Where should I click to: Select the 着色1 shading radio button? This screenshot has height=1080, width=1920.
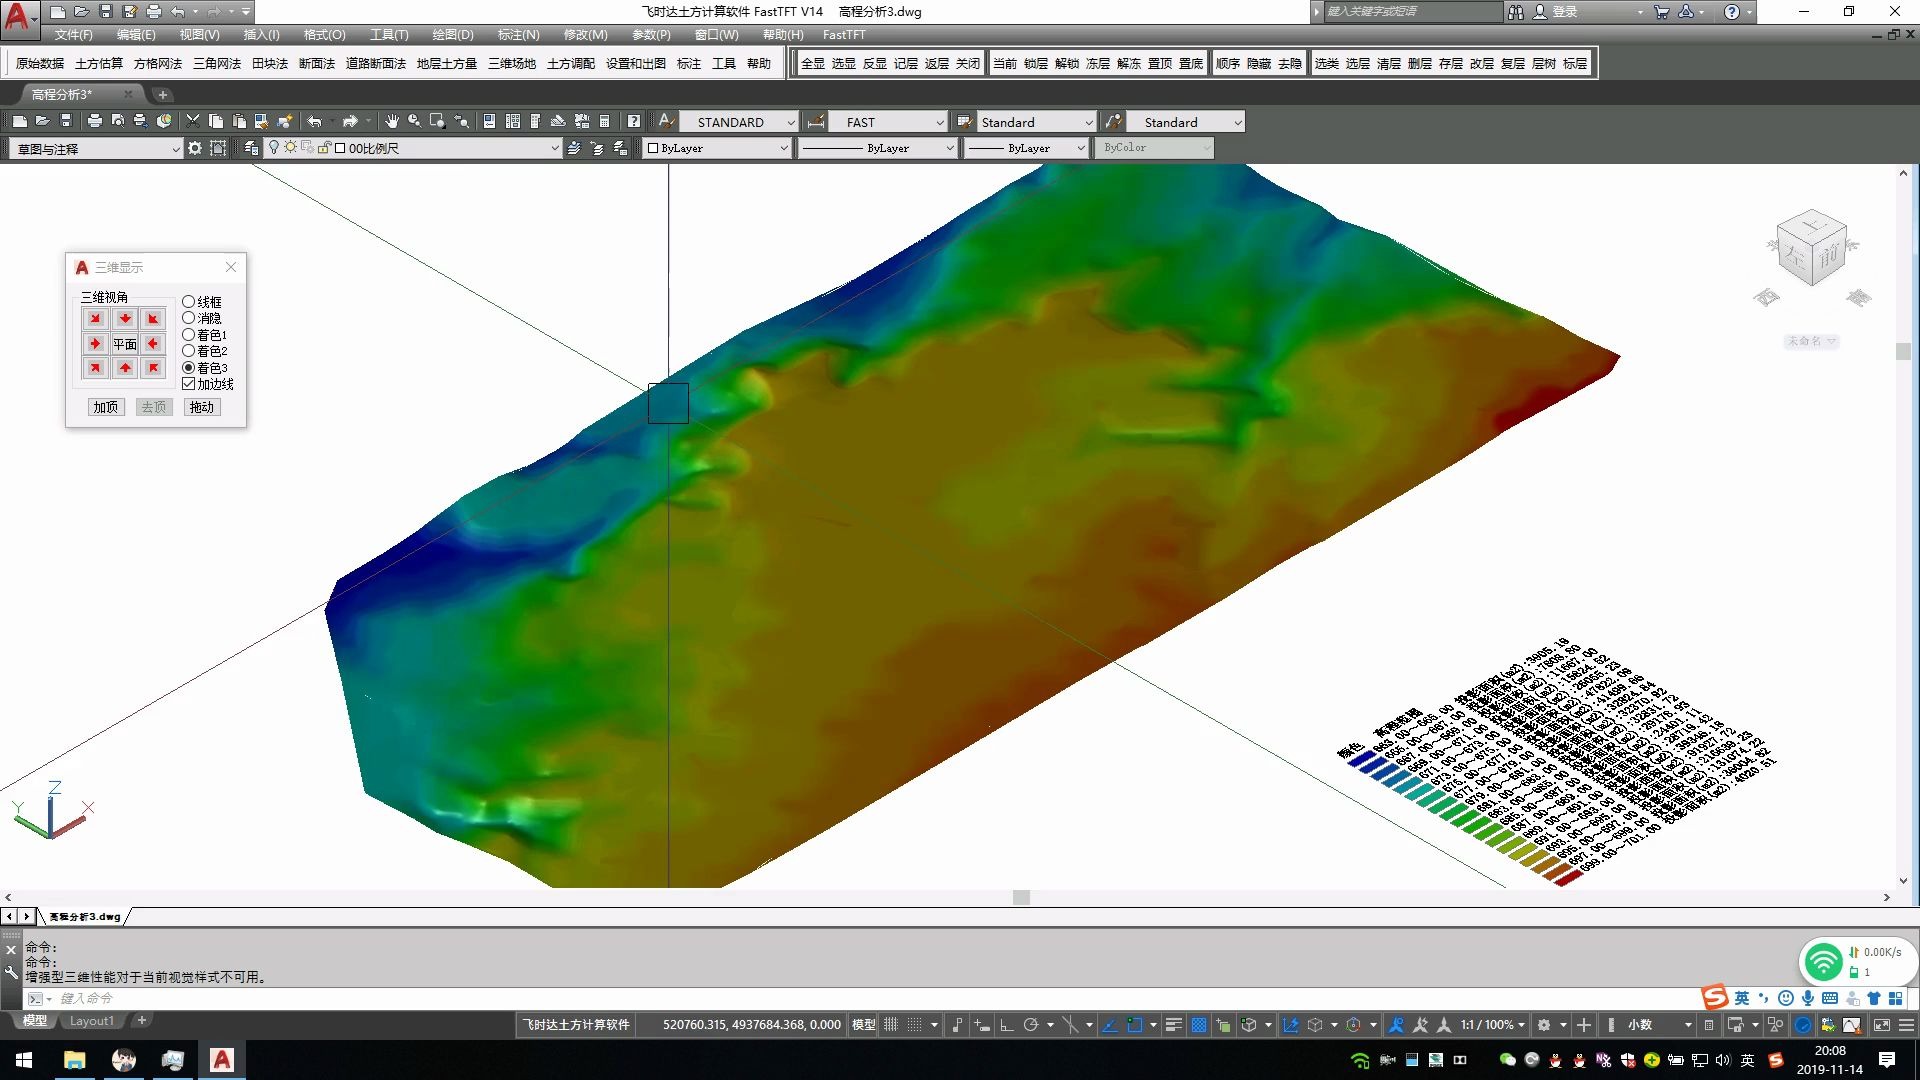pos(188,335)
